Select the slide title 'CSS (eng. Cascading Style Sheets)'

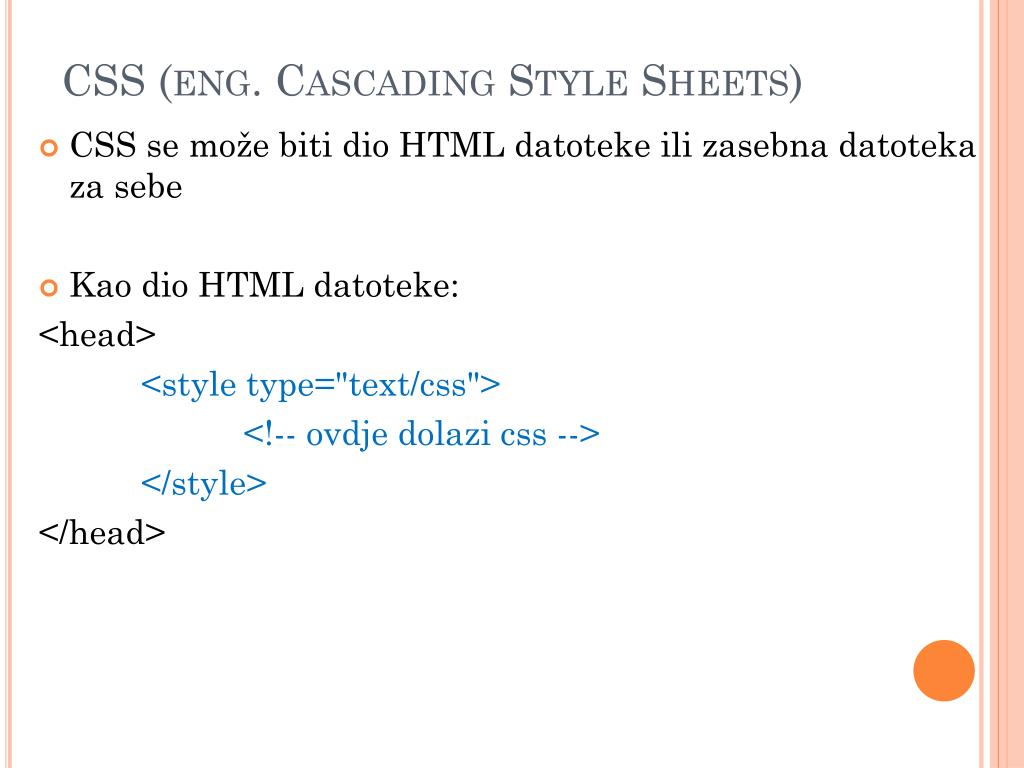432,82
